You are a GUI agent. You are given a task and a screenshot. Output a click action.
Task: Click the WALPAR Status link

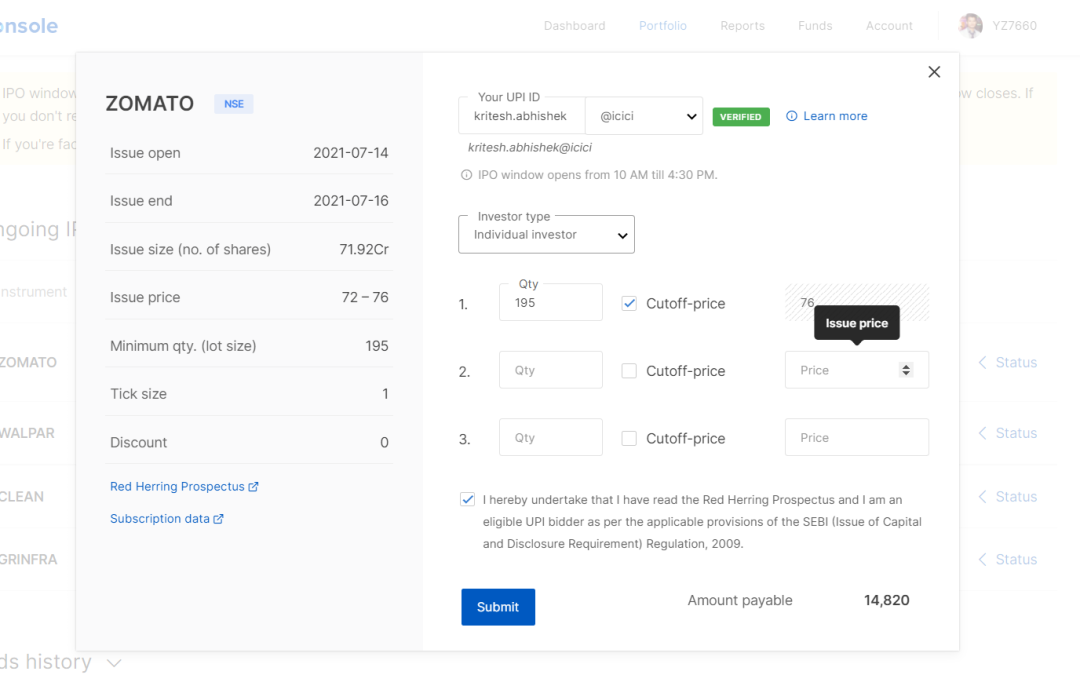(x=1016, y=433)
